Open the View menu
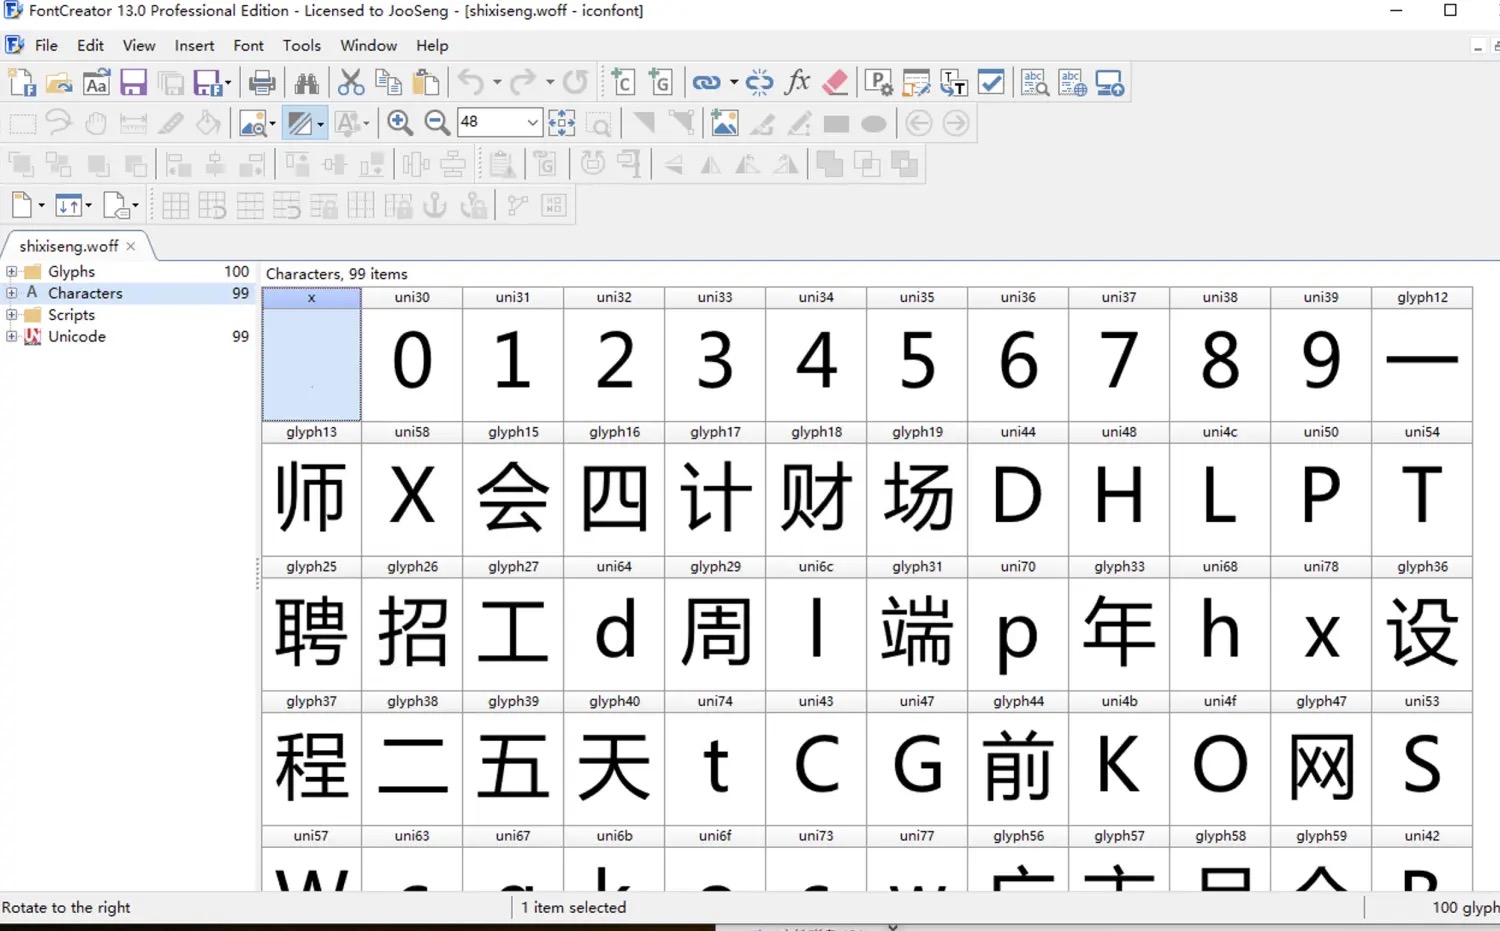Image resolution: width=1500 pixels, height=931 pixels. (139, 45)
